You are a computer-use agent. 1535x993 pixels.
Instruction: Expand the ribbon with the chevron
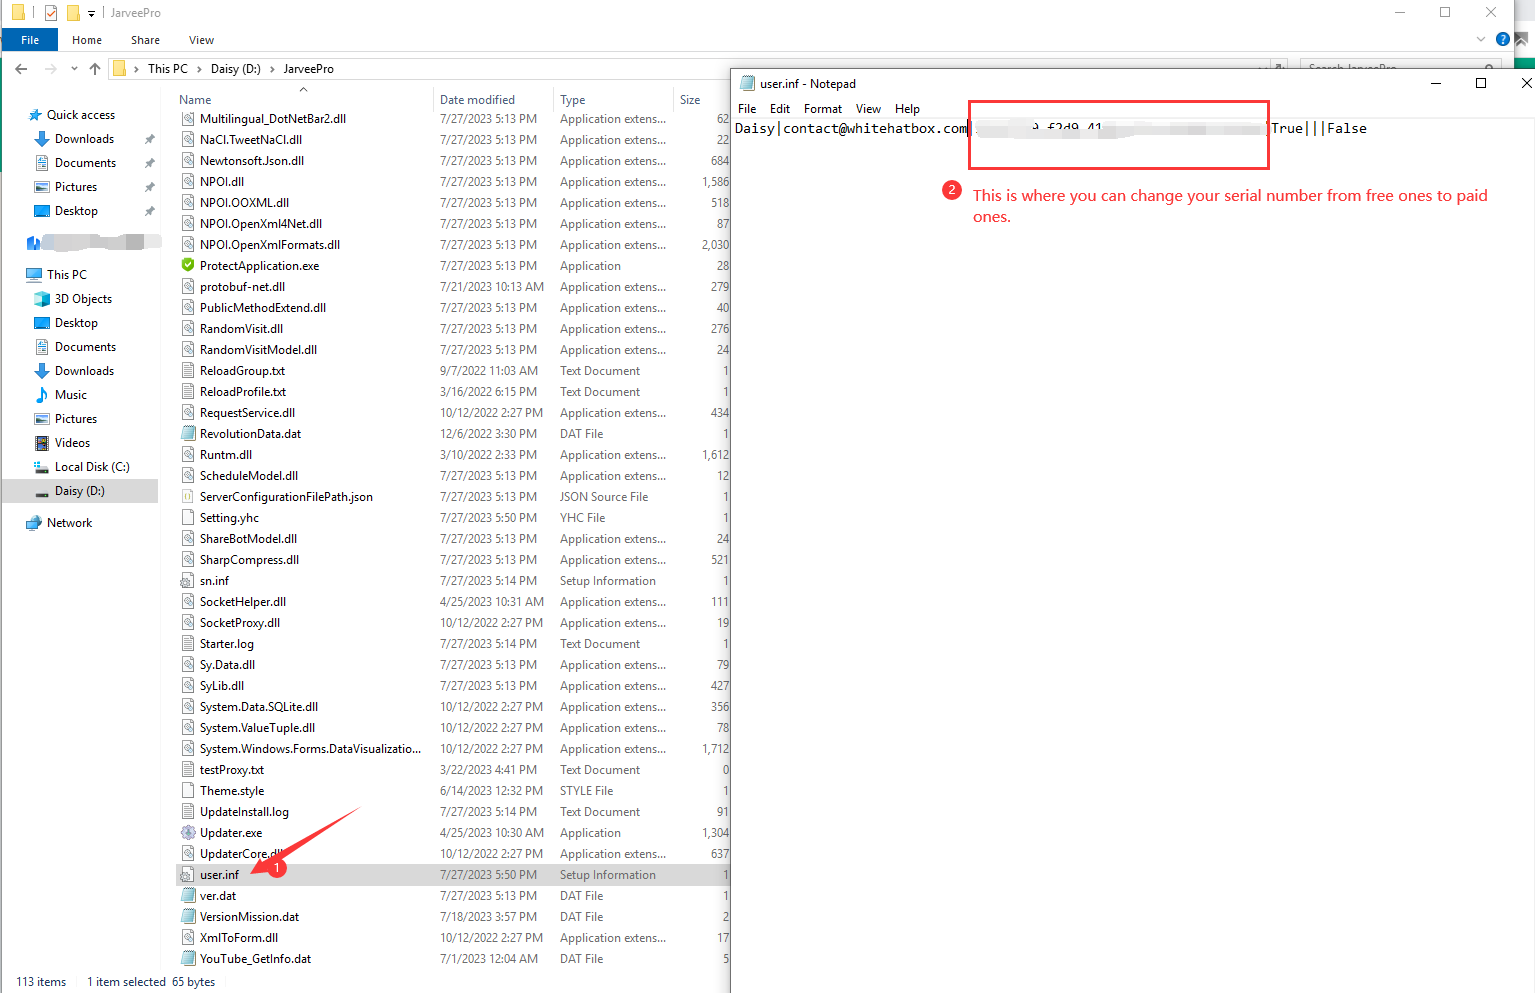1481,39
